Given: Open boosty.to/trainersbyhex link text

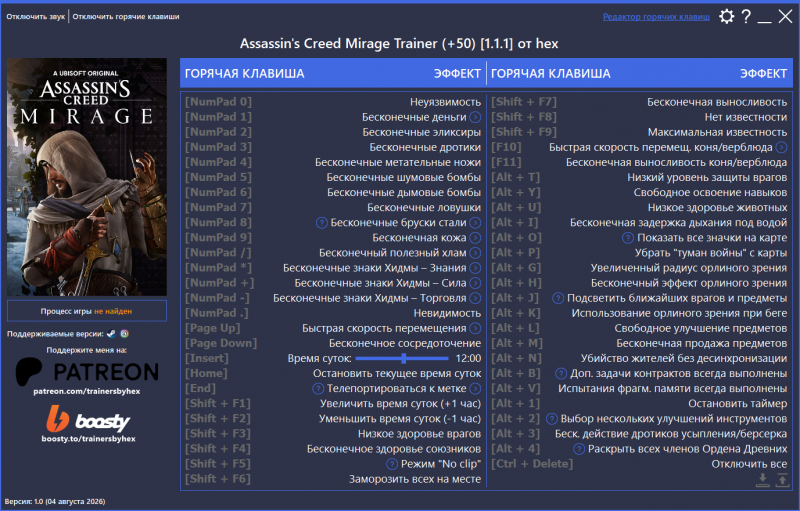Looking at the screenshot, I should pyautogui.click(x=88, y=439).
